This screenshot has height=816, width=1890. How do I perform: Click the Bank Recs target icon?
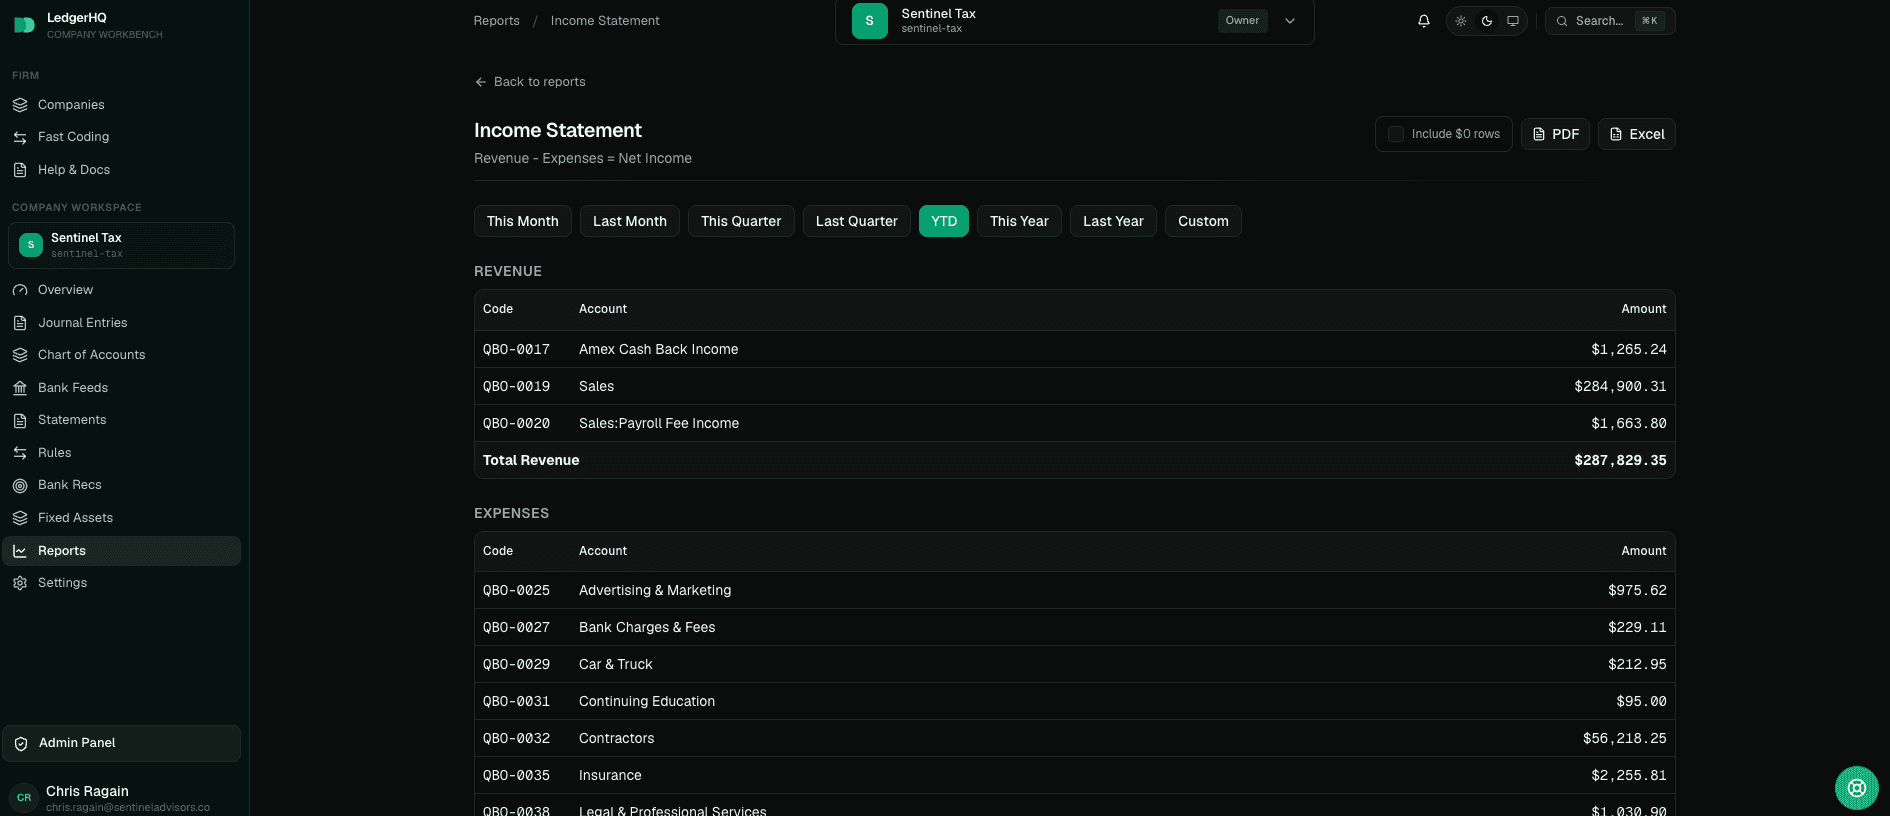point(20,485)
